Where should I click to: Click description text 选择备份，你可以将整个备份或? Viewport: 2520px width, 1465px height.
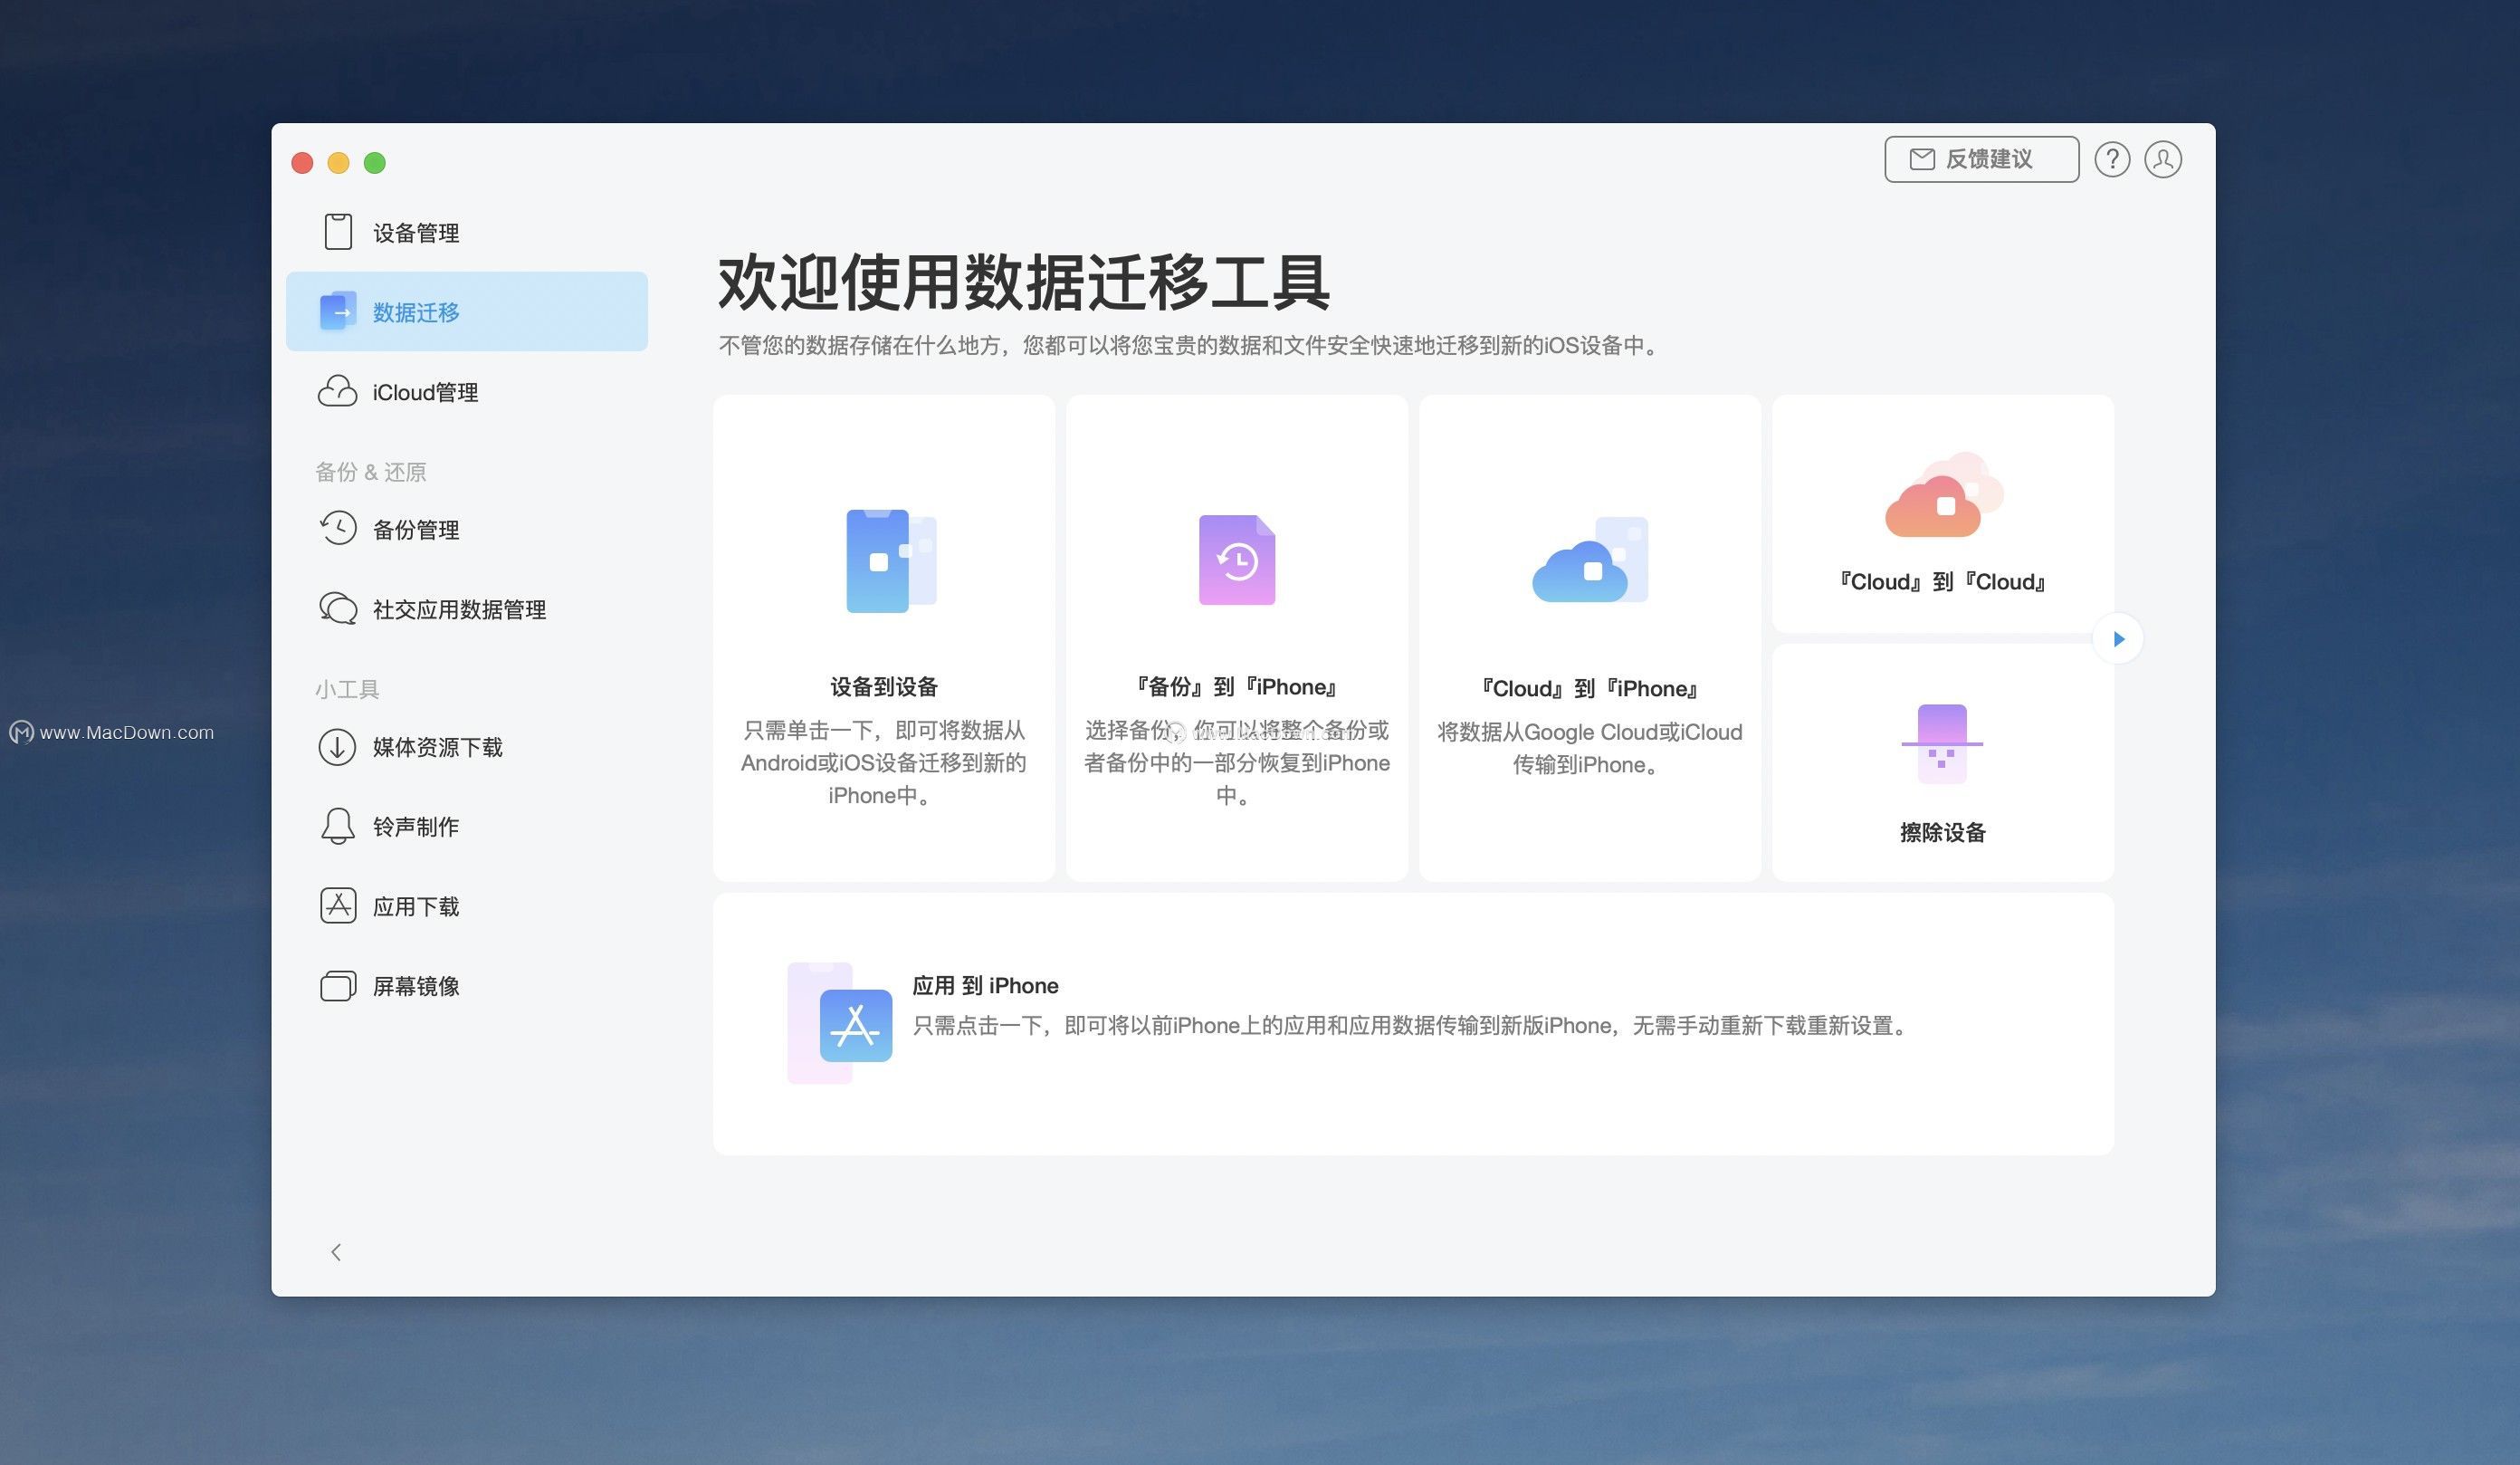1237,730
